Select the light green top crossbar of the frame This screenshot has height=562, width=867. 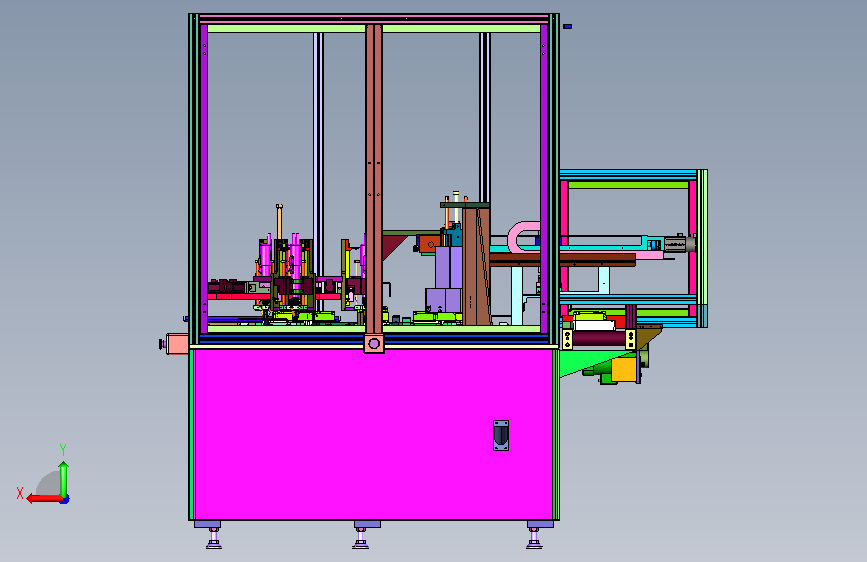coord(374,28)
